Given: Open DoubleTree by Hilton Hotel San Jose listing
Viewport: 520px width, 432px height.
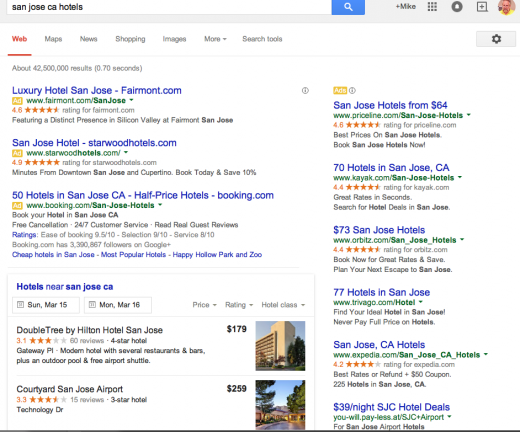Looking at the screenshot, I should (90, 330).
